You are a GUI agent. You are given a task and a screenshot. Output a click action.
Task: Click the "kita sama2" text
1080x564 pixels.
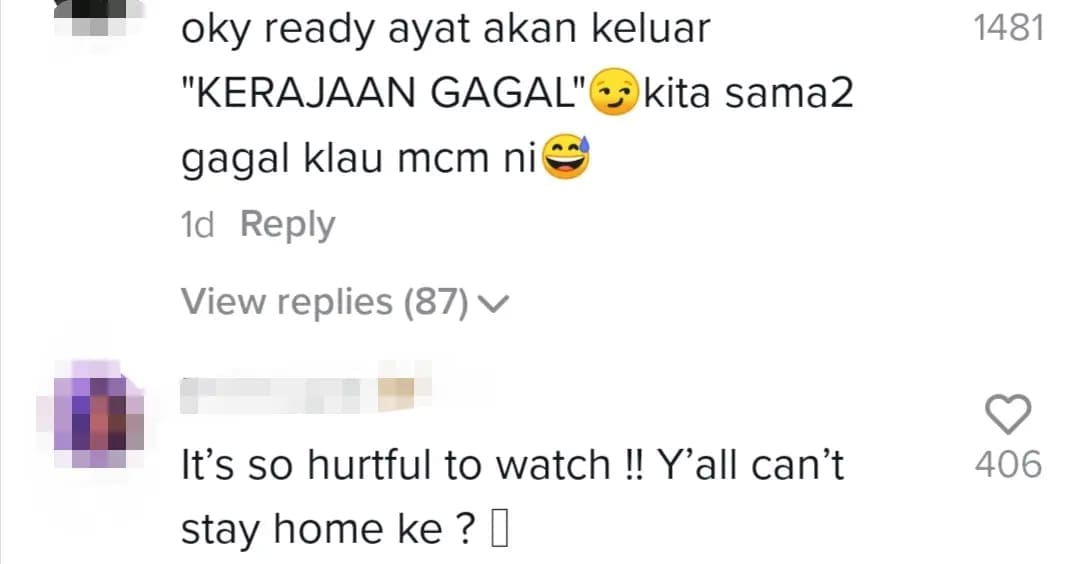click(748, 93)
